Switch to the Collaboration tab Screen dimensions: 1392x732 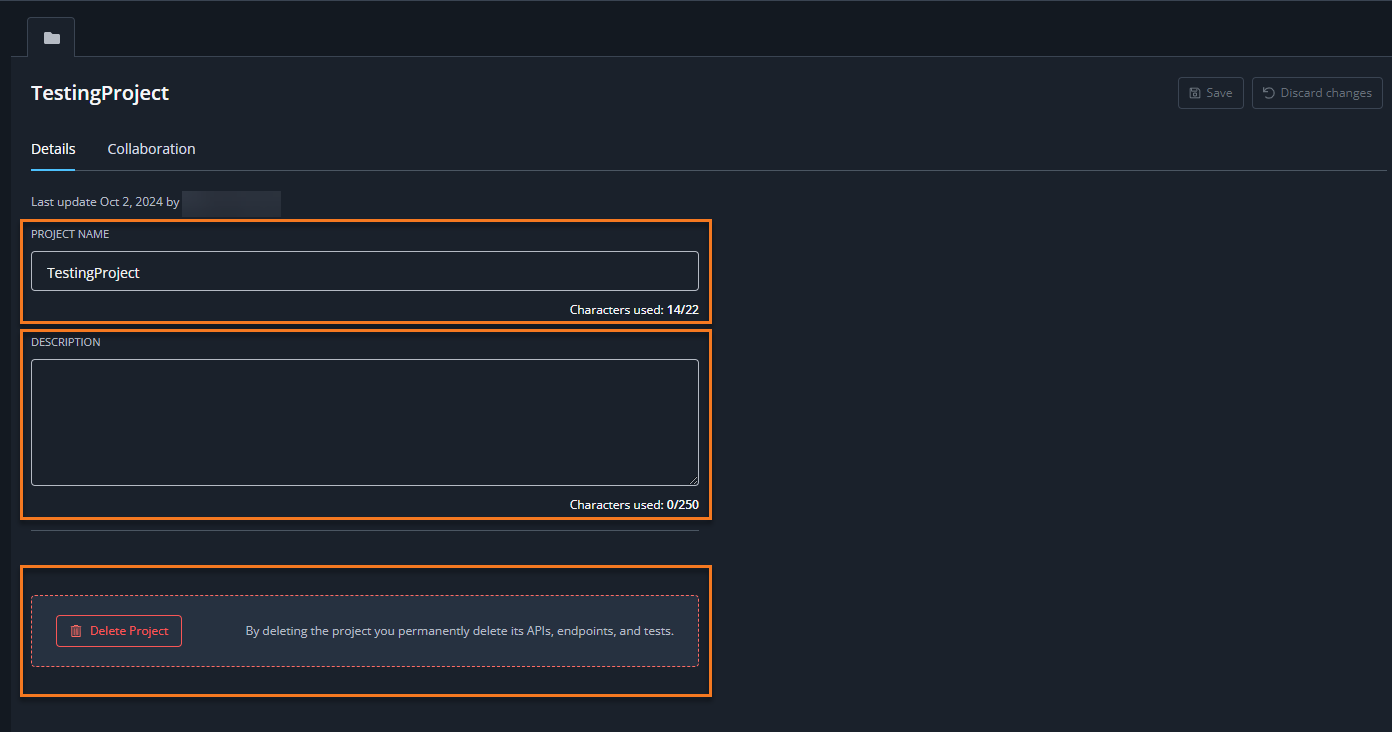pyautogui.click(x=151, y=149)
